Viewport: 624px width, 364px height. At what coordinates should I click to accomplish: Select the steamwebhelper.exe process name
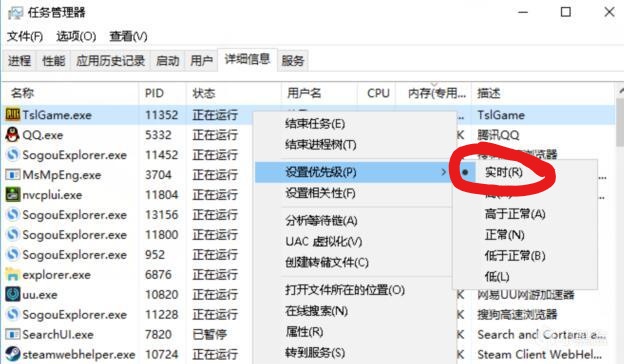point(79,354)
